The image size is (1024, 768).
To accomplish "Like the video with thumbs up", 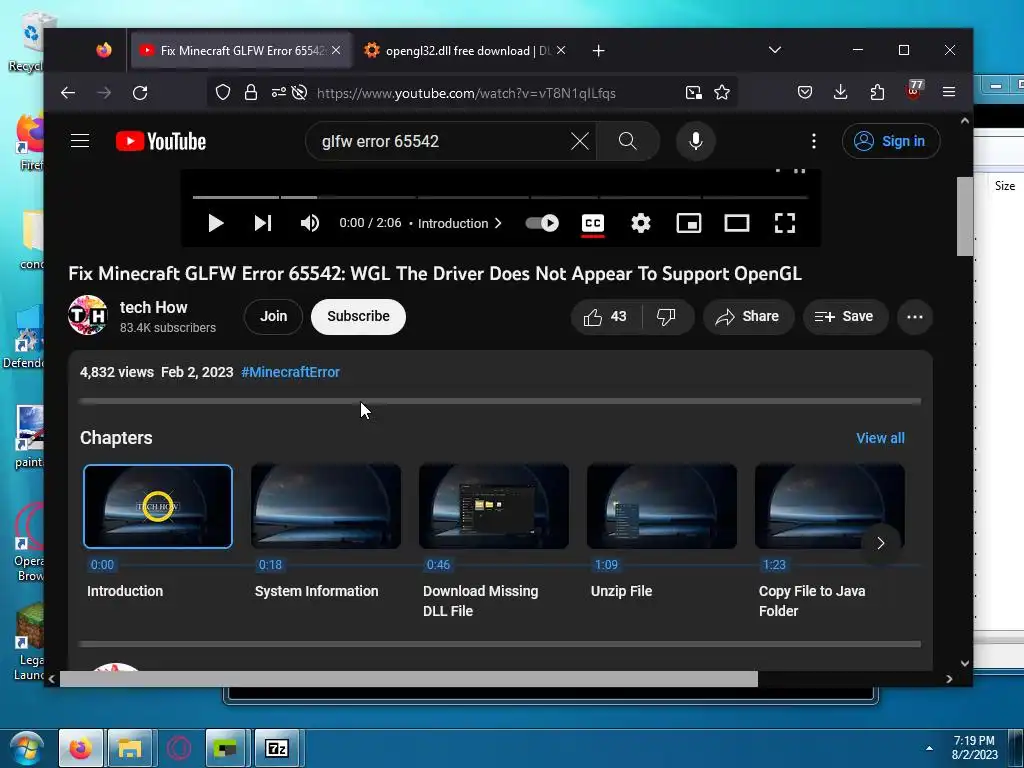I will (606, 317).
